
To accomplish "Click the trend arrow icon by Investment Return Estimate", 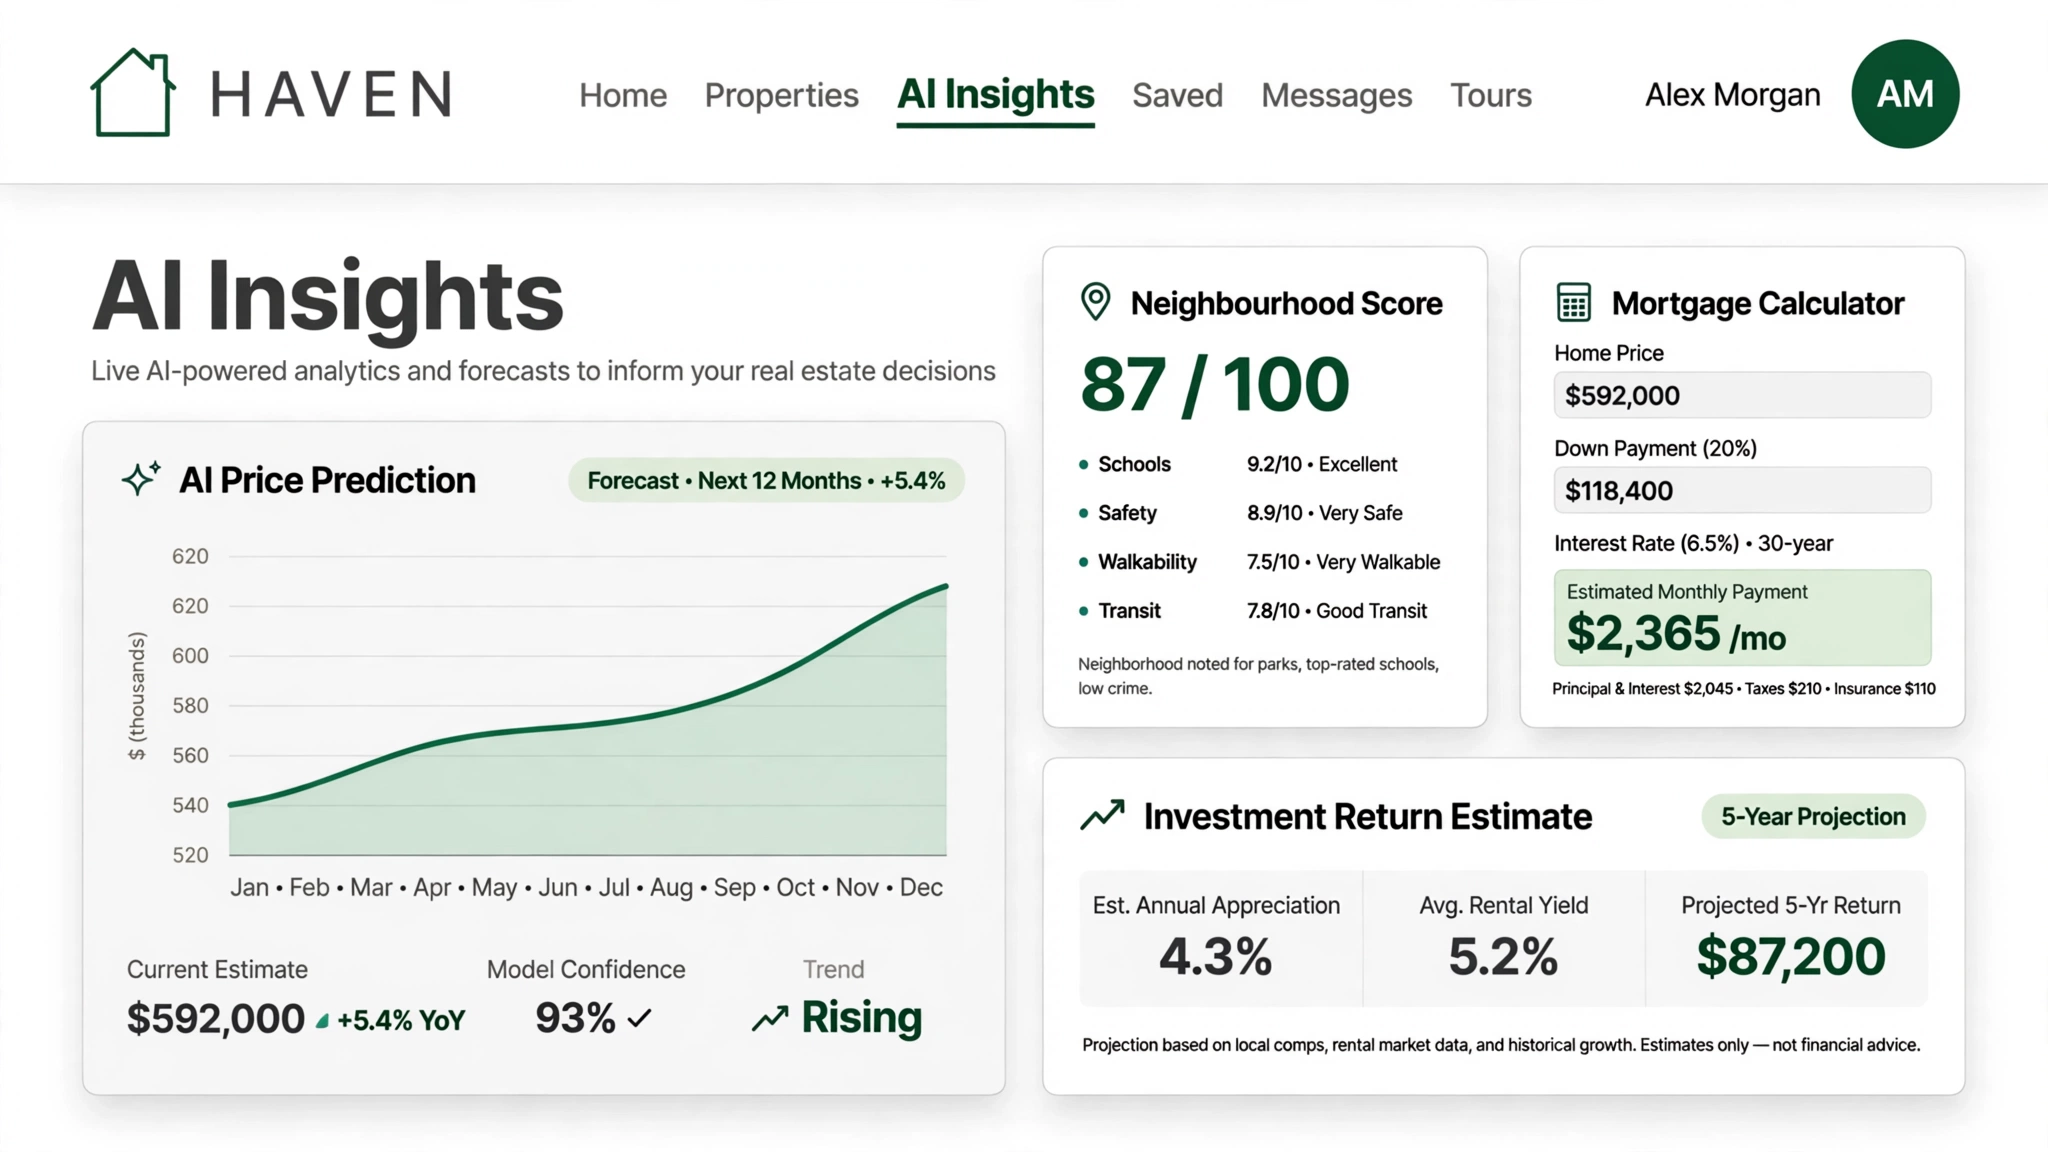I will 1103,815.
